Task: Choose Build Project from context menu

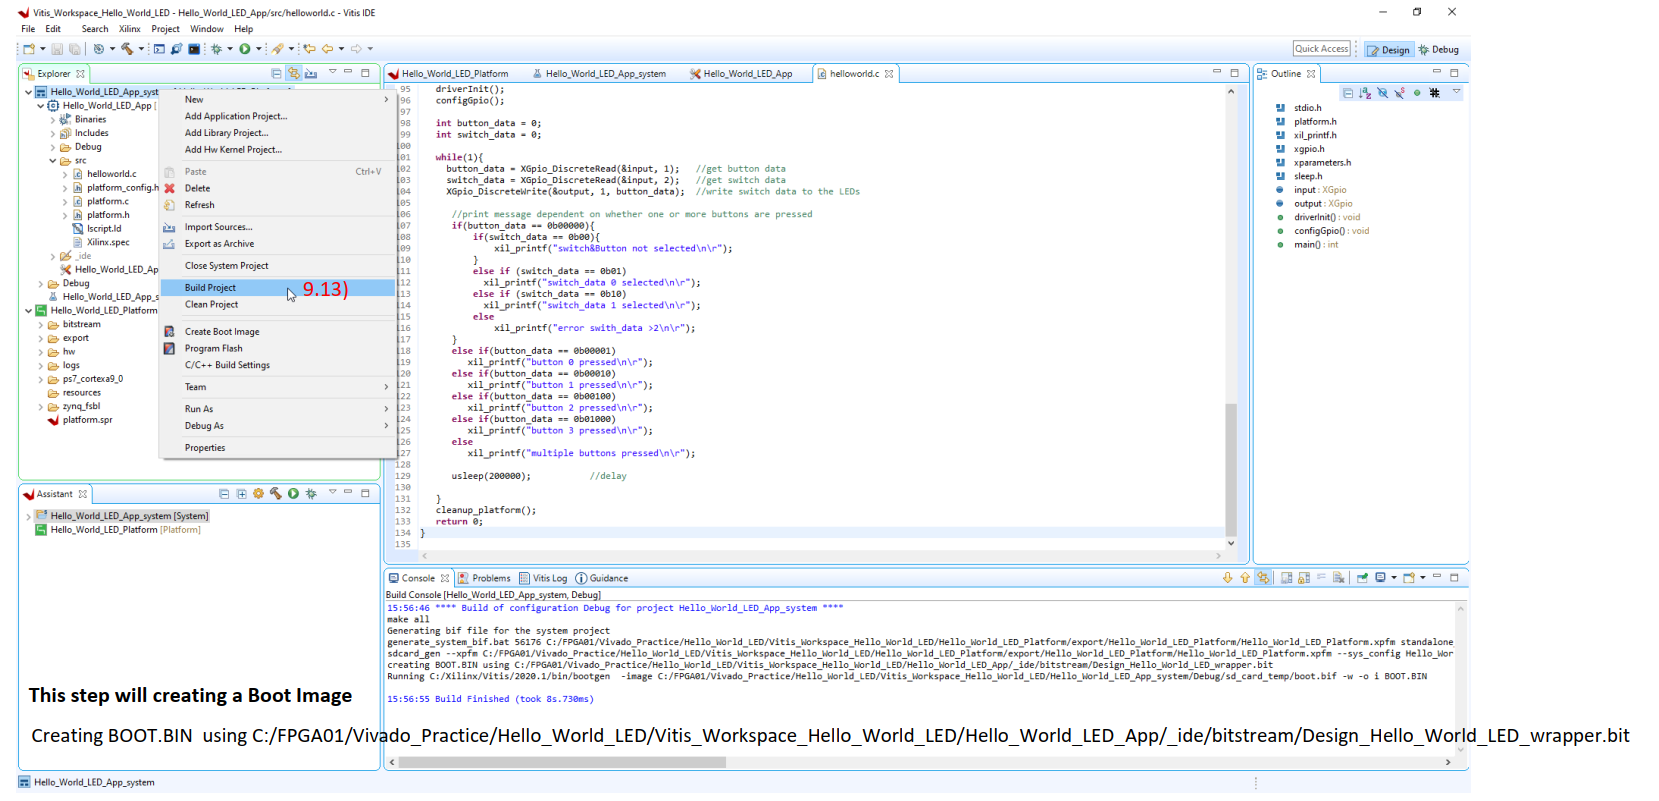Action: point(277,288)
